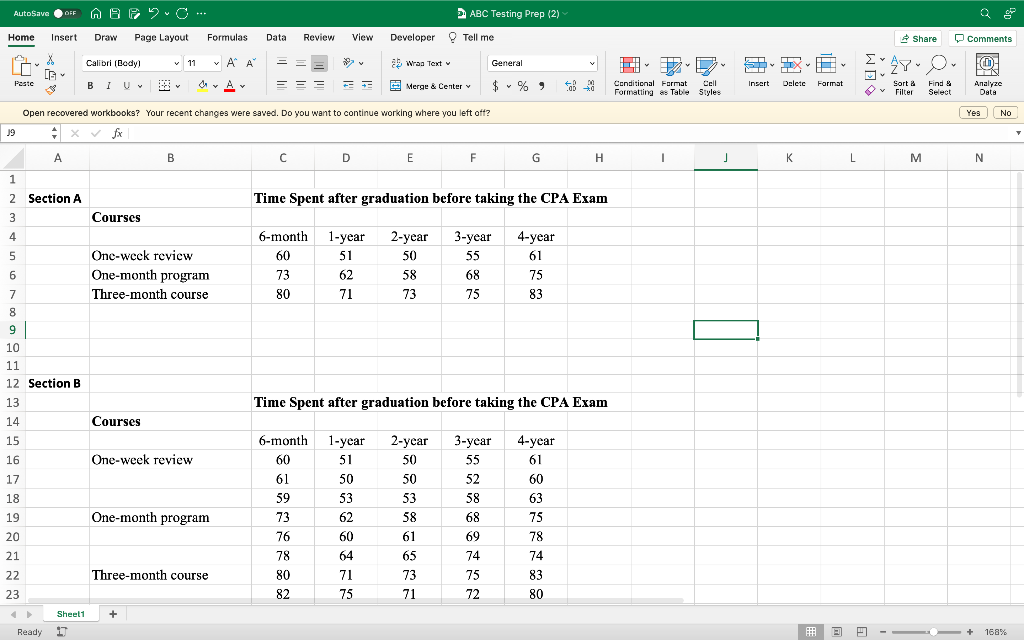Toggle the AutoSave switch
Viewport: 1024px width, 640px height.
tap(66, 13)
